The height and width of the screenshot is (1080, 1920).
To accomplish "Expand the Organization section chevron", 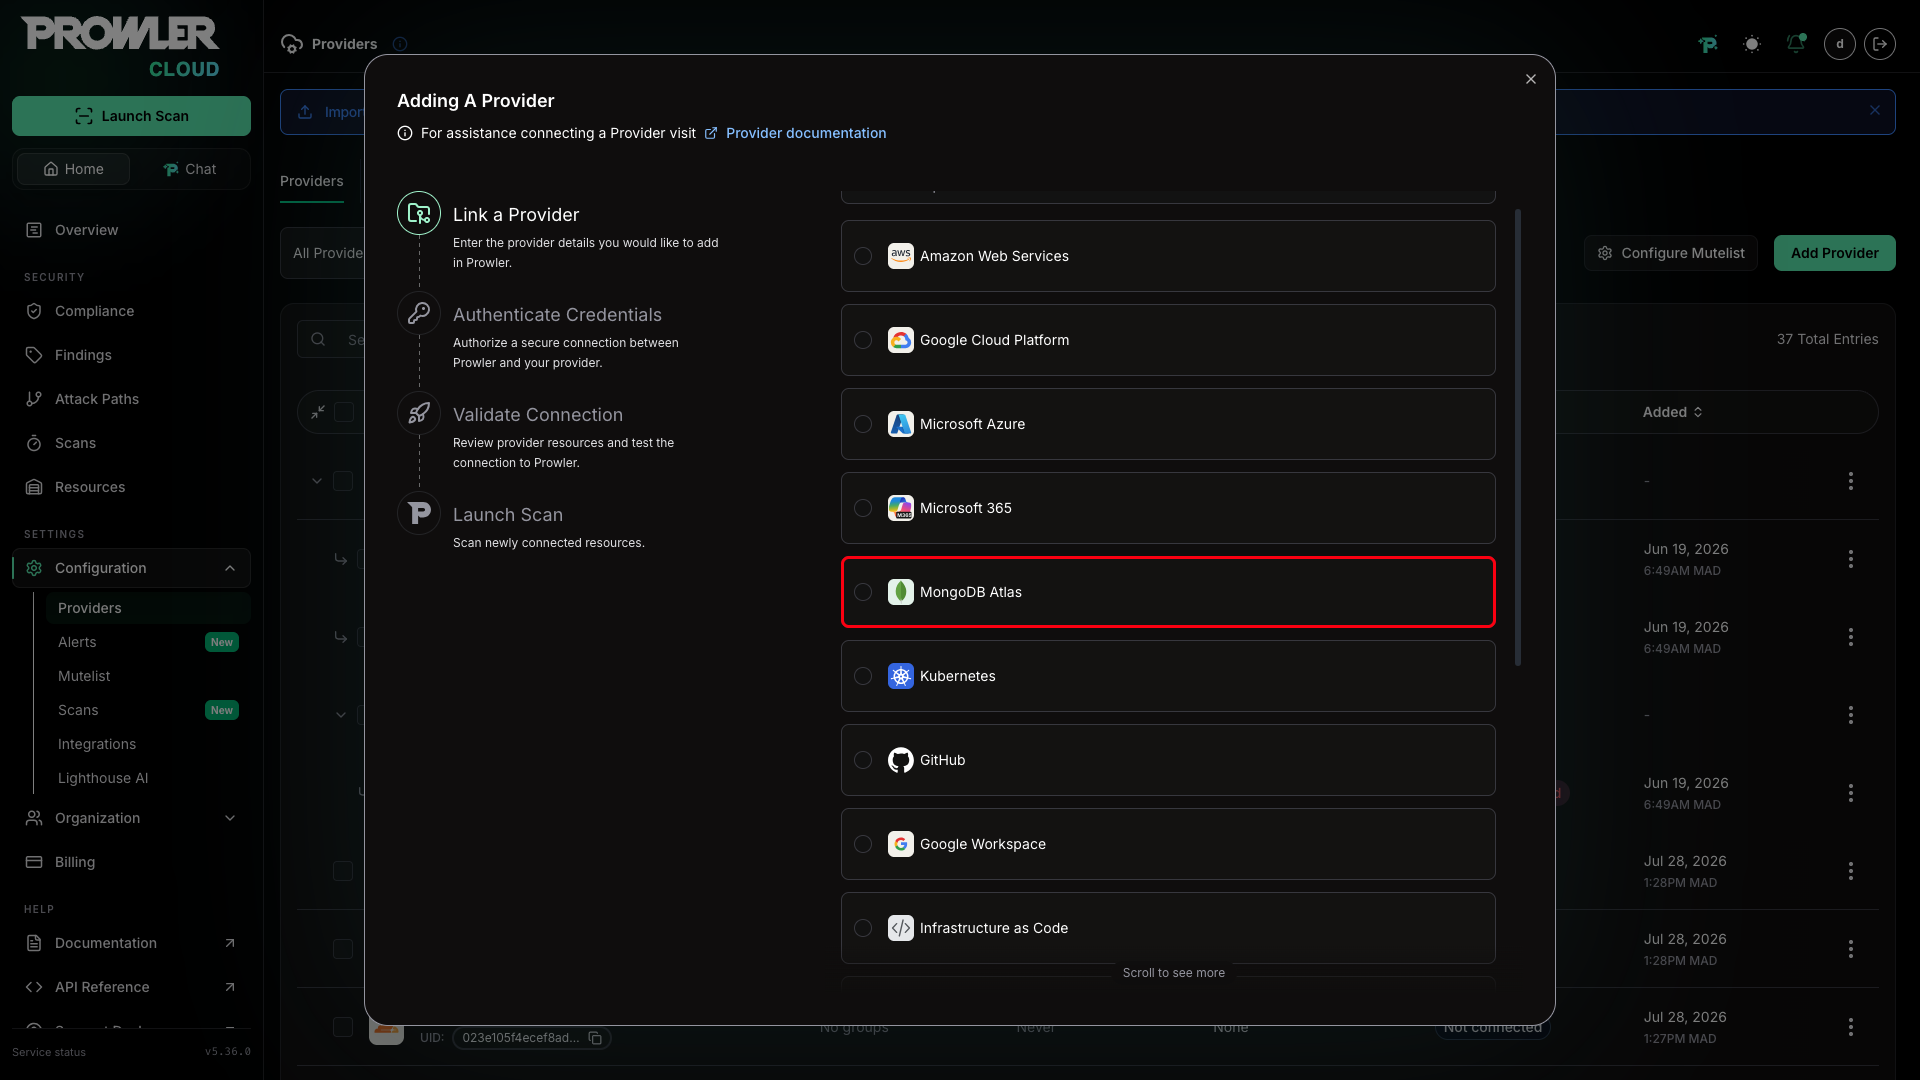I will 230,818.
